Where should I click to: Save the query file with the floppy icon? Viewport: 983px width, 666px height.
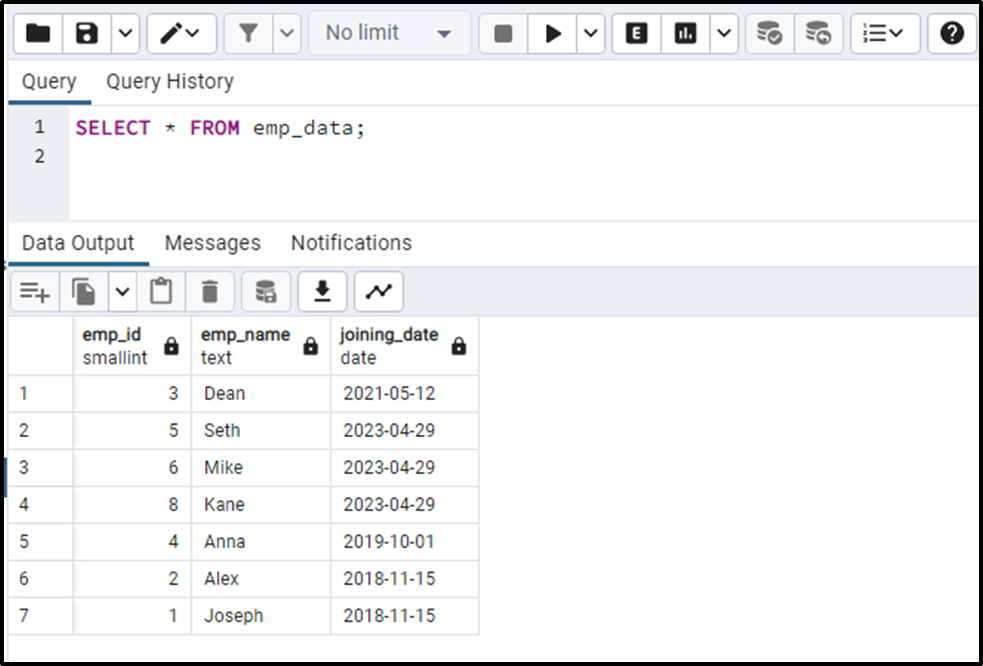[x=87, y=33]
